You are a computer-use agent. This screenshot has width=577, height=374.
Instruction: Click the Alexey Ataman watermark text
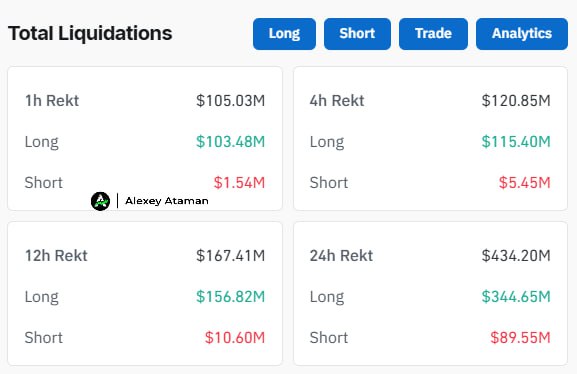click(167, 201)
